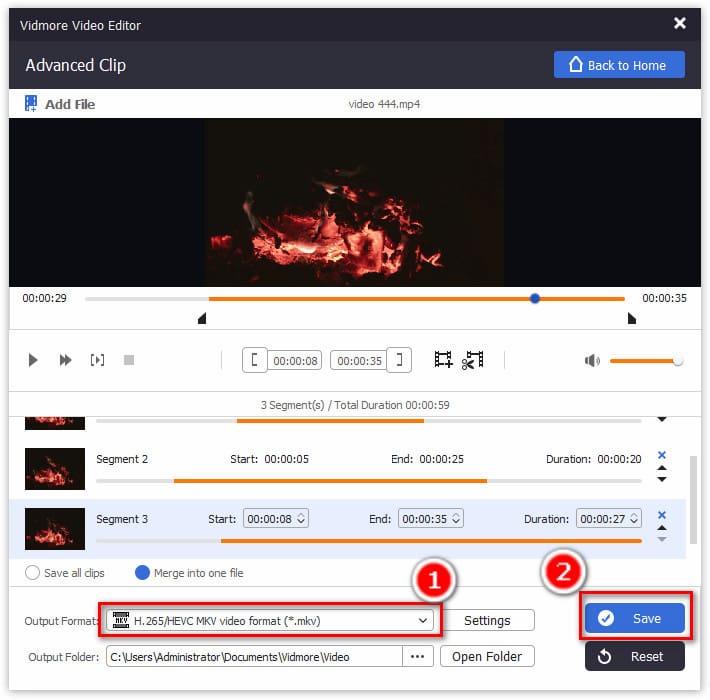Open the Output Format dropdown
This screenshot has width=710, height=700.
click(270, 620)
